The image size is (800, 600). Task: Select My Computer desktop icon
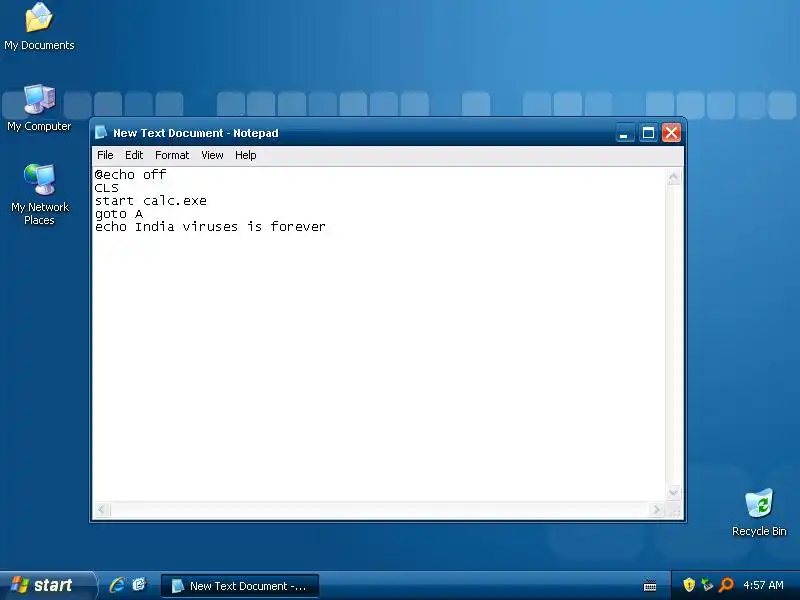click(x=39, y=108)
